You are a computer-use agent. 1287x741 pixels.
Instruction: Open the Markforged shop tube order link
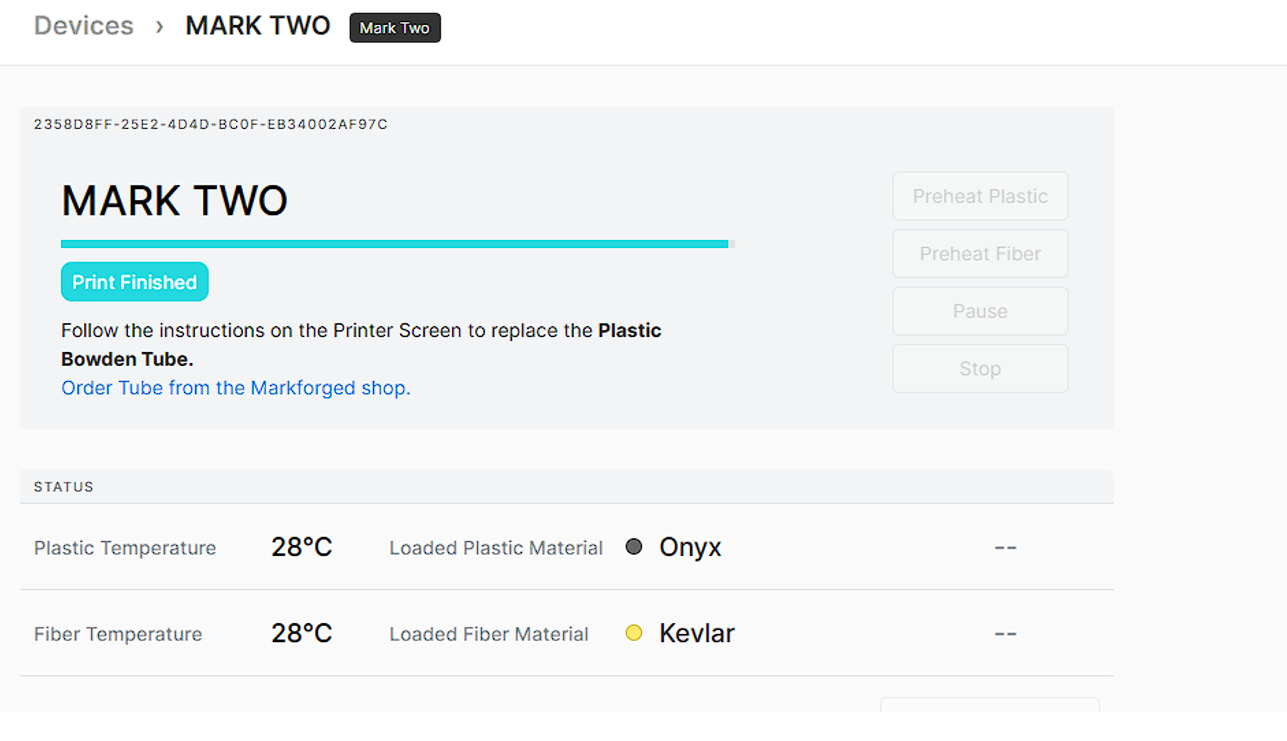[x=235, y=388]
